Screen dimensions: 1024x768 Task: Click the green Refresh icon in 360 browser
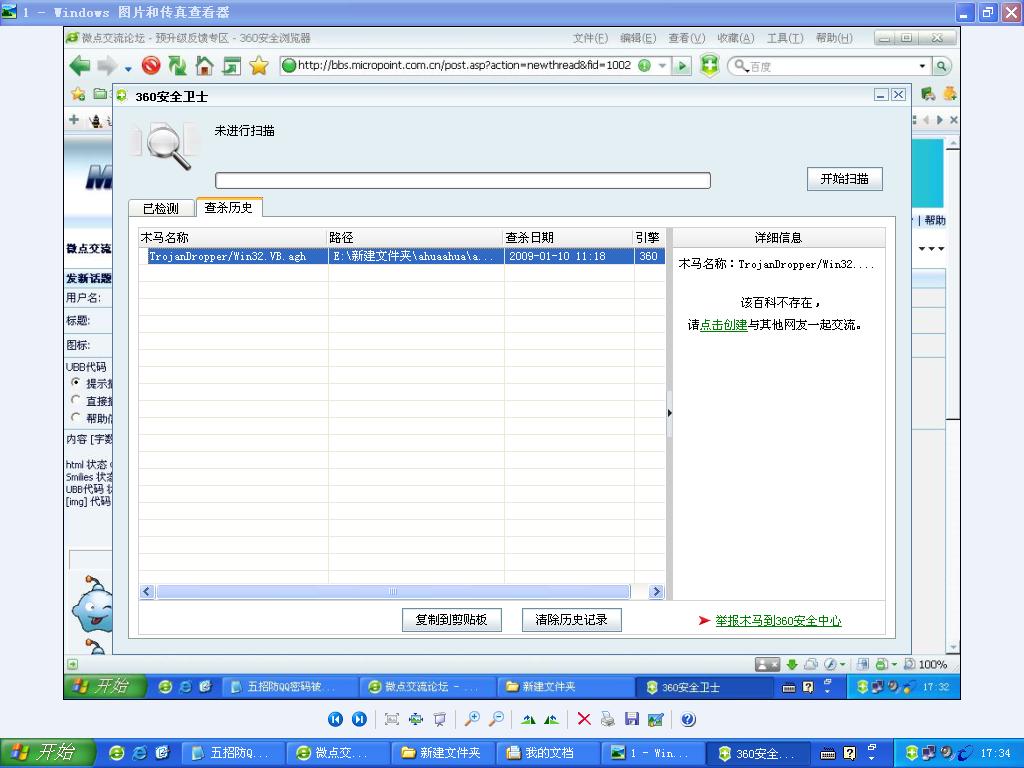178,65
